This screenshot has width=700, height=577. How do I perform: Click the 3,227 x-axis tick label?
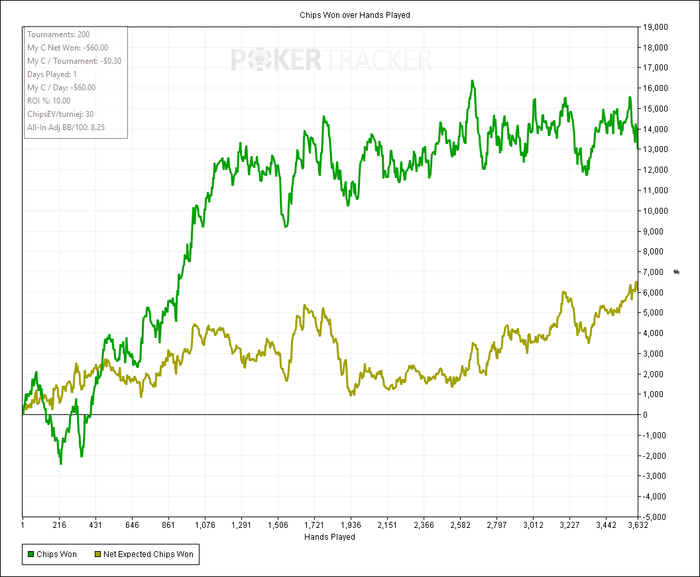[x=570, y=525]
